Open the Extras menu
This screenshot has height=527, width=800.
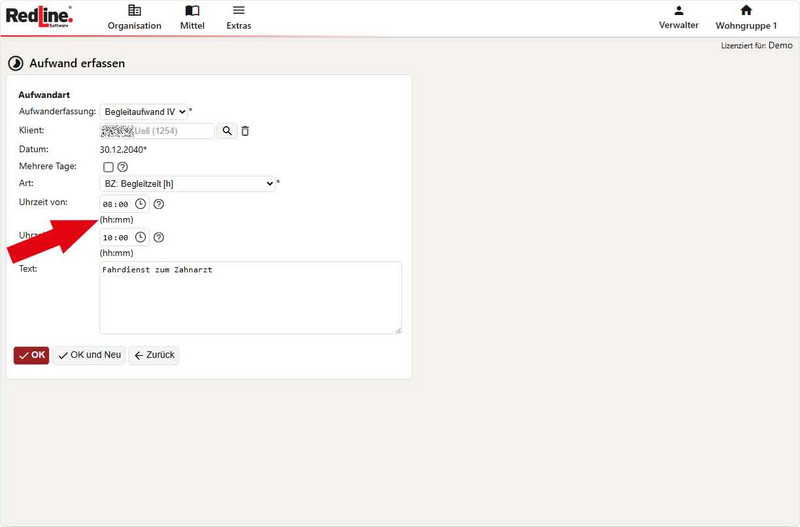239,17
